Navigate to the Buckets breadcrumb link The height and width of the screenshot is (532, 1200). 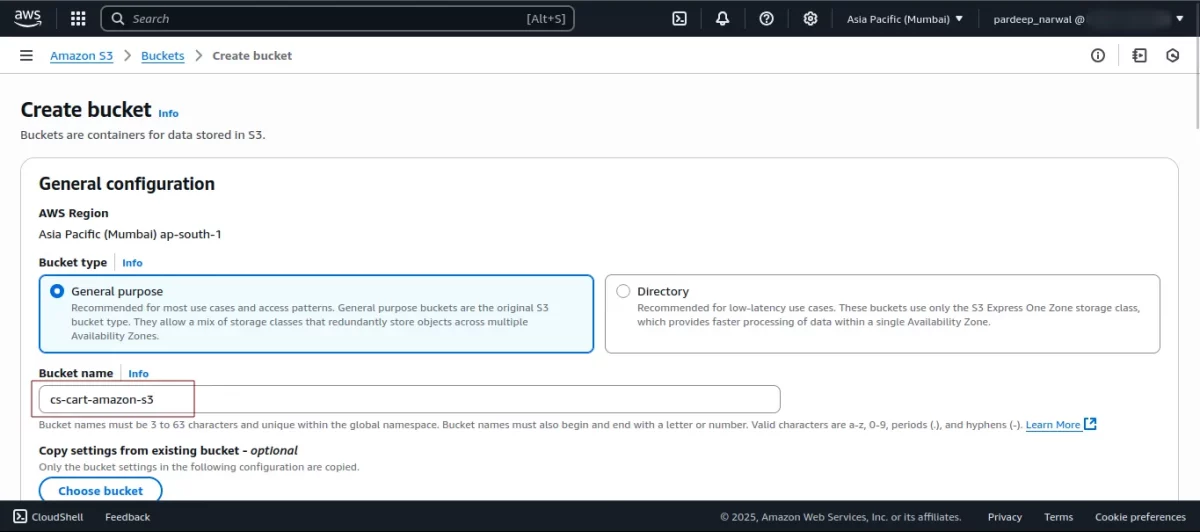[x=163, y=56]
